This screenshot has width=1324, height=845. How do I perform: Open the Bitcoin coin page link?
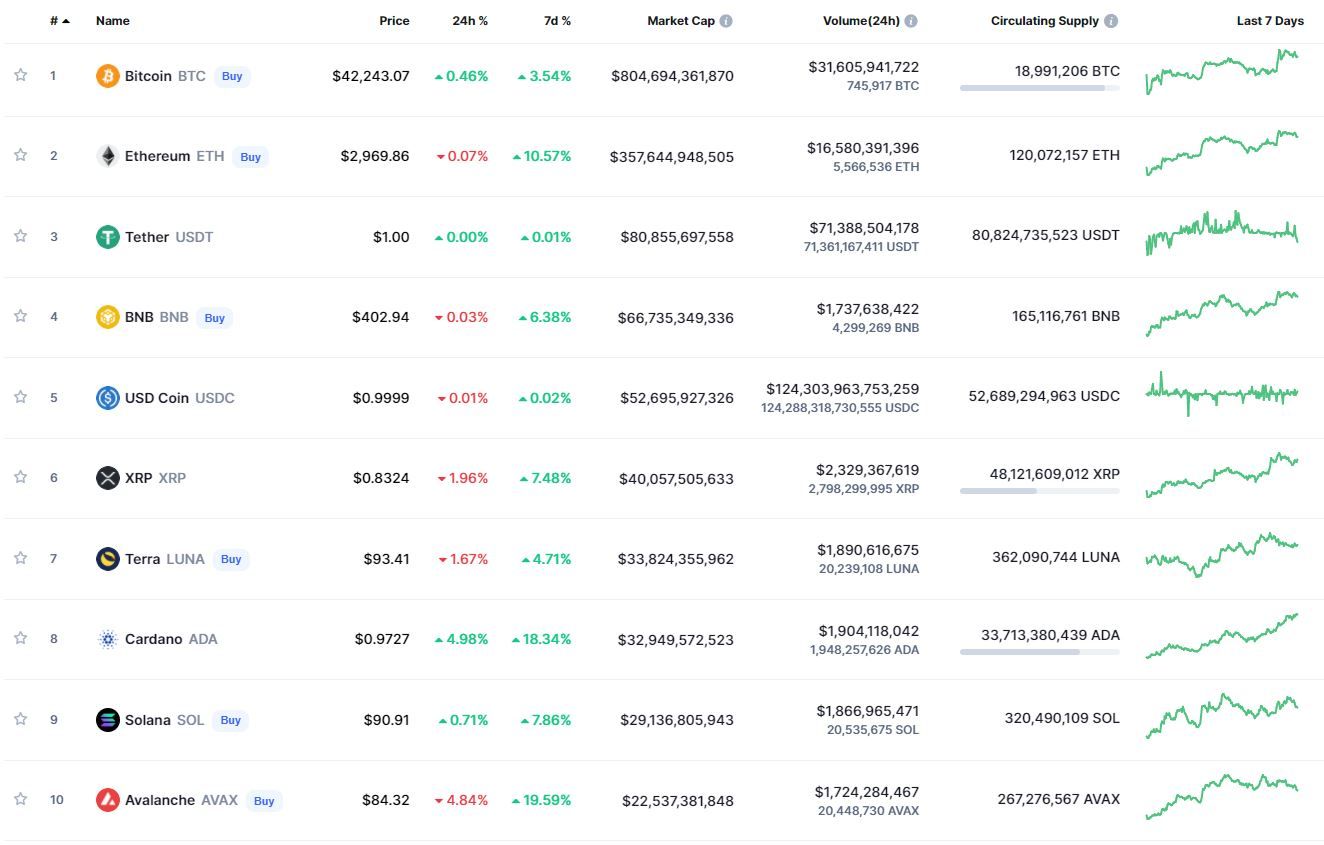(x=165, y=76)
